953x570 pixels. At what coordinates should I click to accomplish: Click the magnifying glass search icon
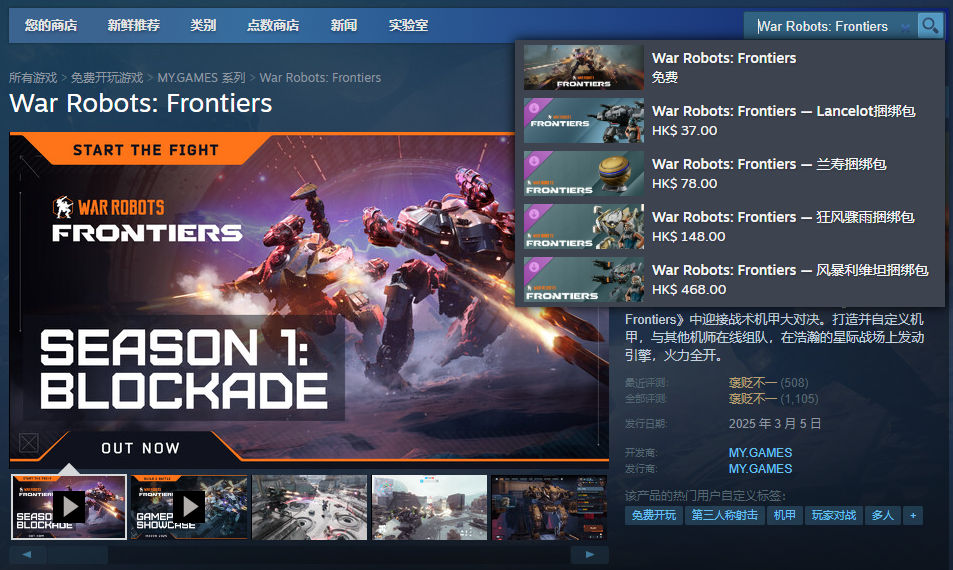click(930, 26)
